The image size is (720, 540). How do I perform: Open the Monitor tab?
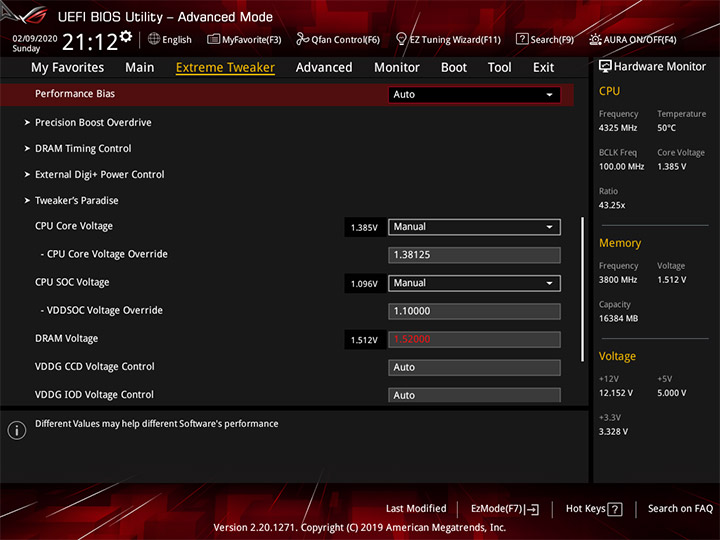pyautogui.click(x=397, y=68)
